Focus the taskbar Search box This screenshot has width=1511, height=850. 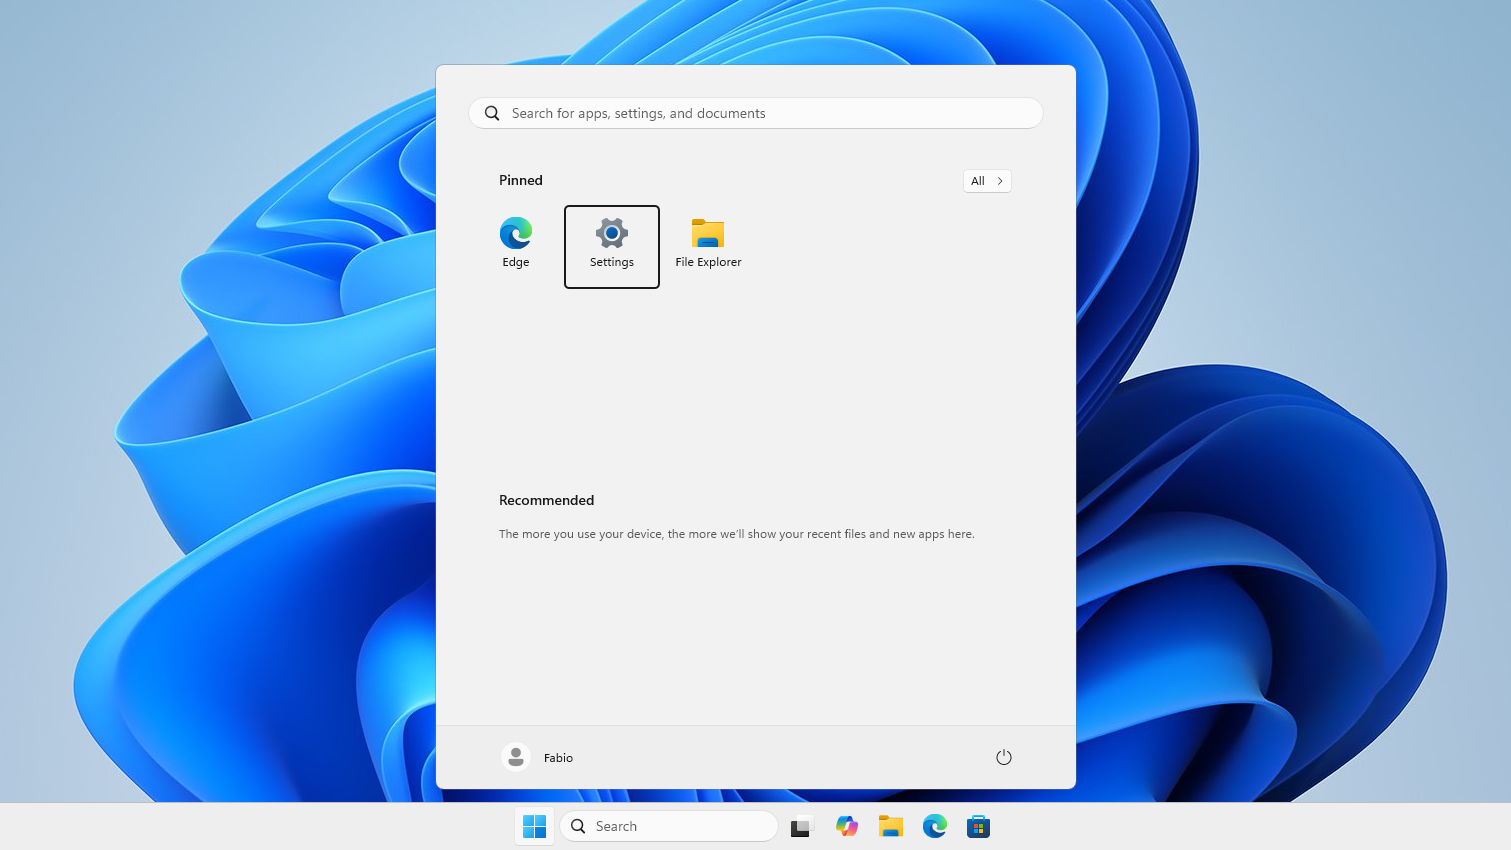(x=669, y=826)
